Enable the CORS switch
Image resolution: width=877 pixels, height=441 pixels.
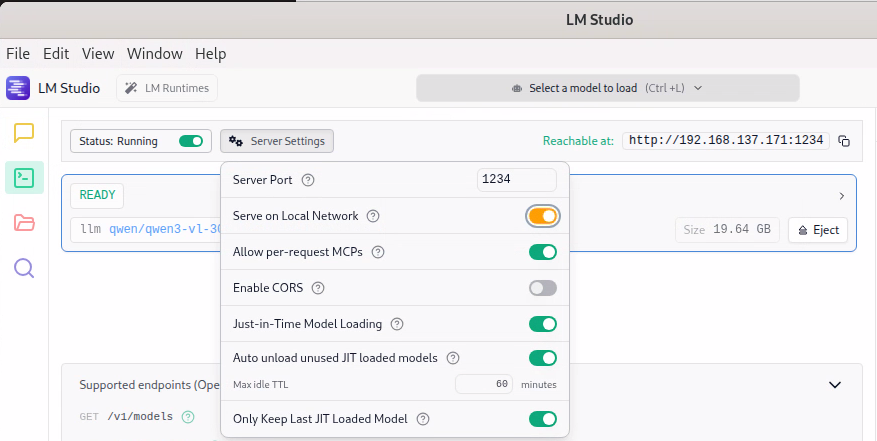(x=543, y=288)
